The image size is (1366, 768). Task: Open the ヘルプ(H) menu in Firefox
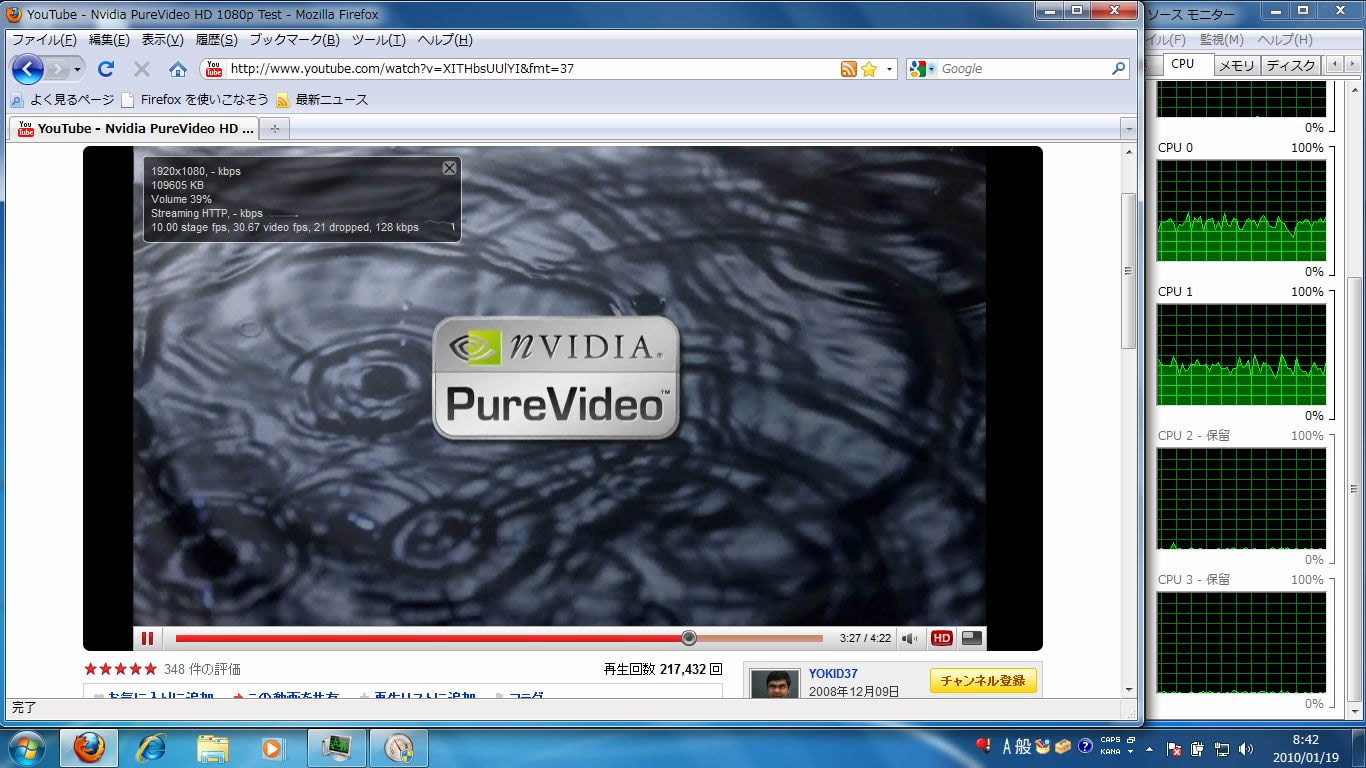pos(445,40)
